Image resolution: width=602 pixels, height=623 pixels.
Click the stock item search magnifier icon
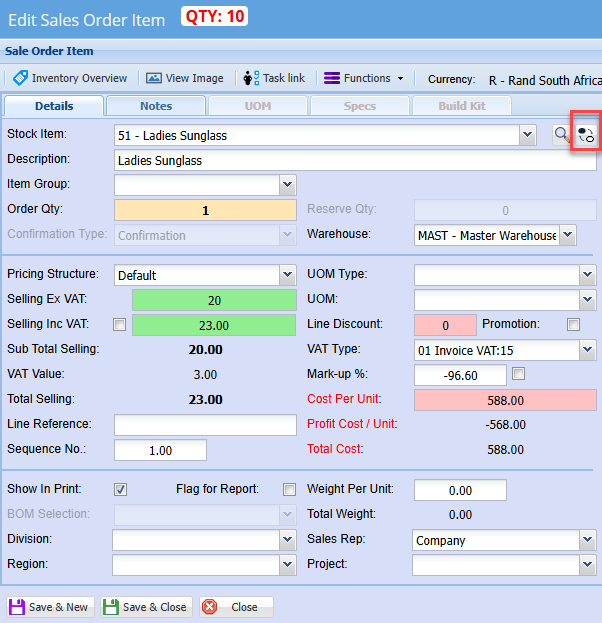click(x=562, y=135)
